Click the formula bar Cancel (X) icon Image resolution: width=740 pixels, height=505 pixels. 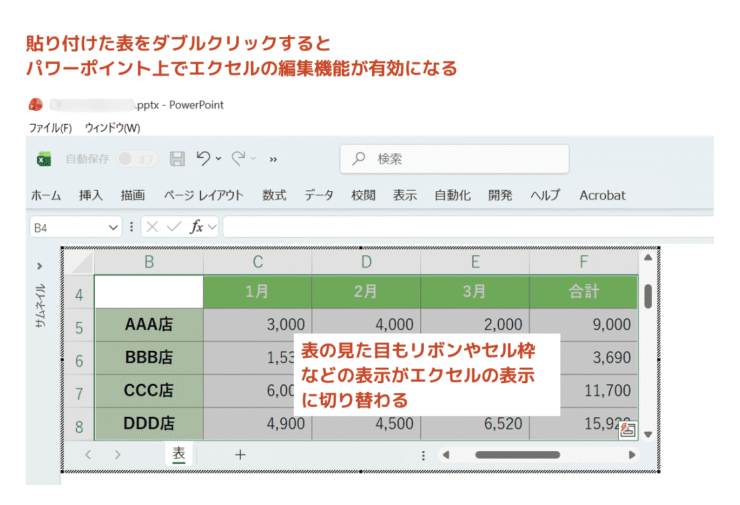[152, 227]
